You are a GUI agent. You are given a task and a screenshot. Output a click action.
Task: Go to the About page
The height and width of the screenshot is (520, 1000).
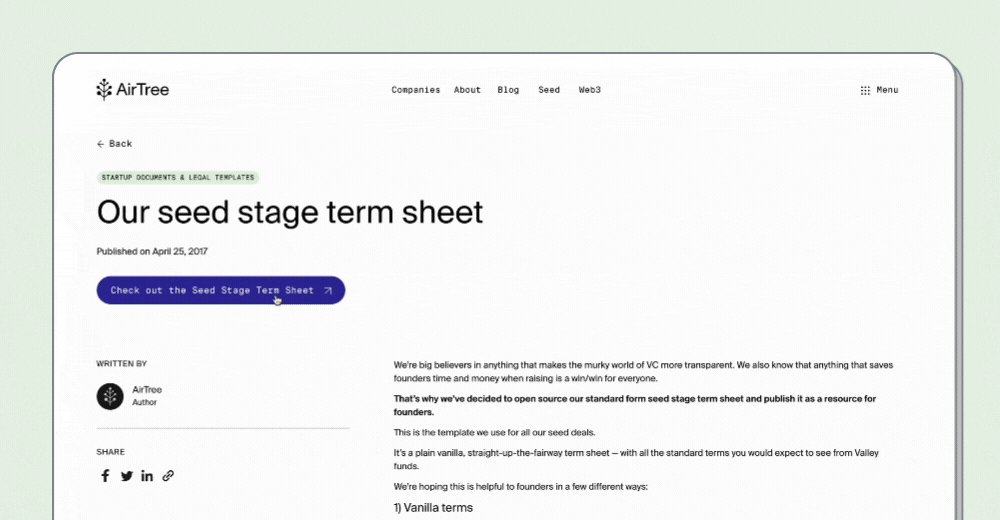click(467, 90)
